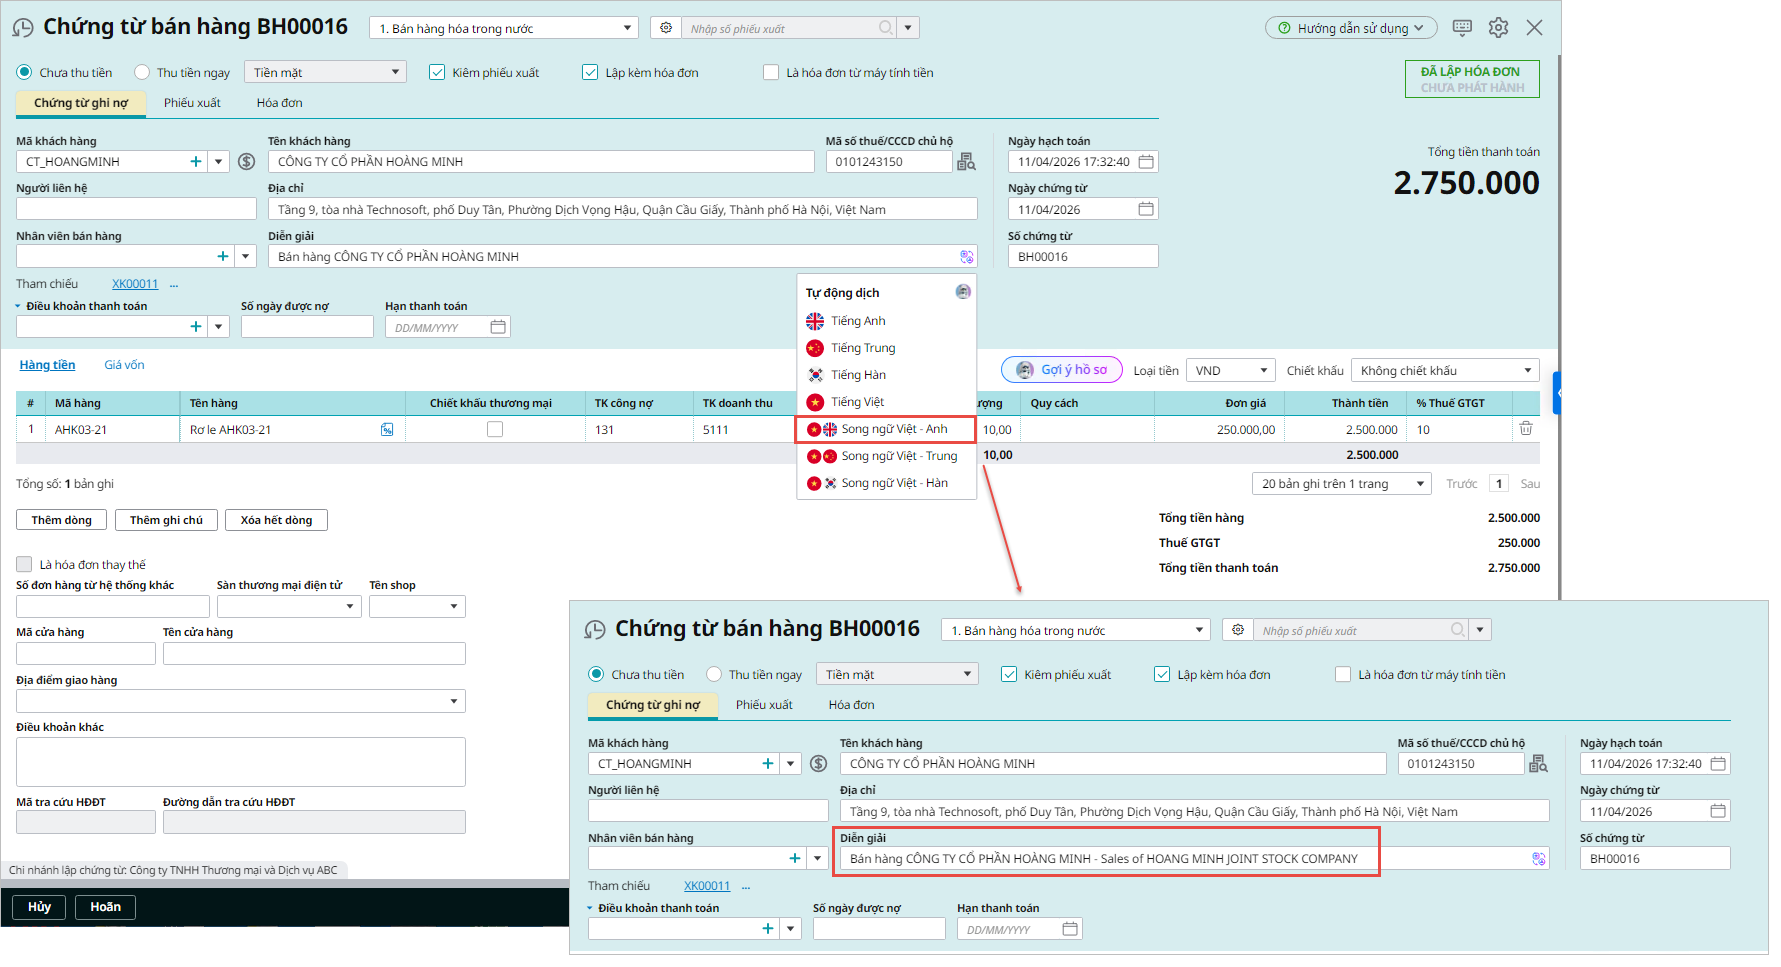Open the settings gear icon at top right

point(1498,28)
